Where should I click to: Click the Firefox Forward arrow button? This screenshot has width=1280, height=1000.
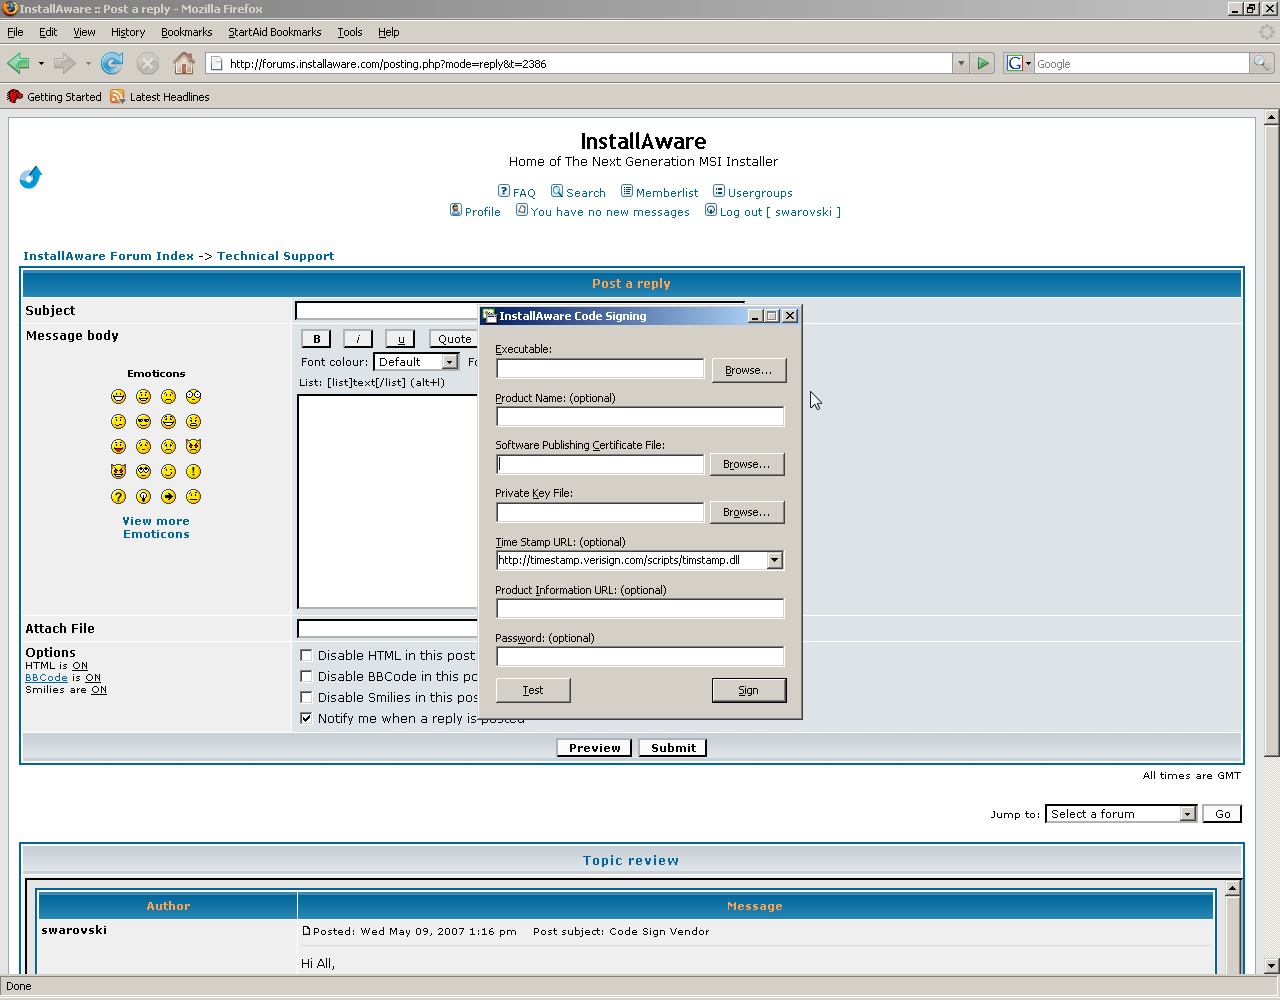pyautogui.click(x=65, y=63)
